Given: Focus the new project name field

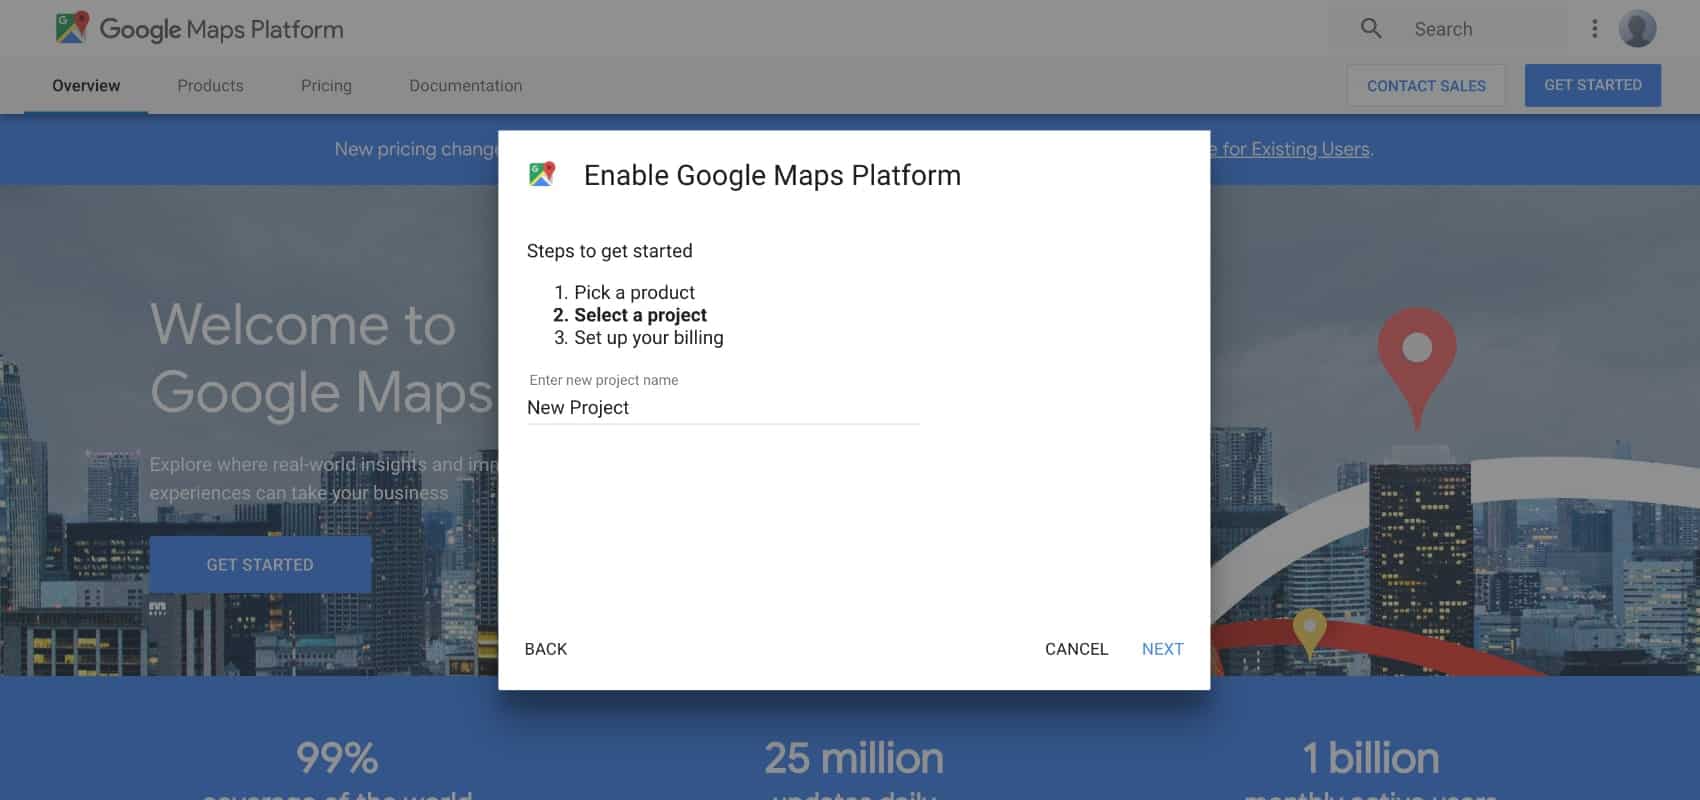Looking at the screenshot, I should click(722, 408).
